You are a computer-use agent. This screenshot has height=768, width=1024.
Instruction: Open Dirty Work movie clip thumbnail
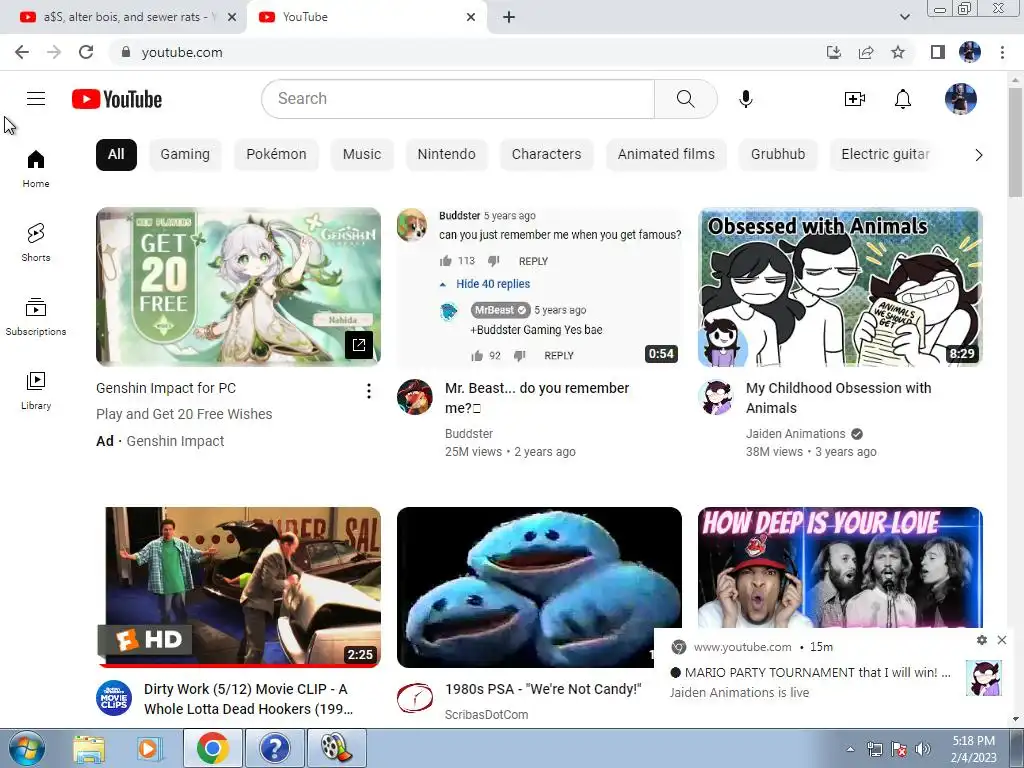click(238, 587)
